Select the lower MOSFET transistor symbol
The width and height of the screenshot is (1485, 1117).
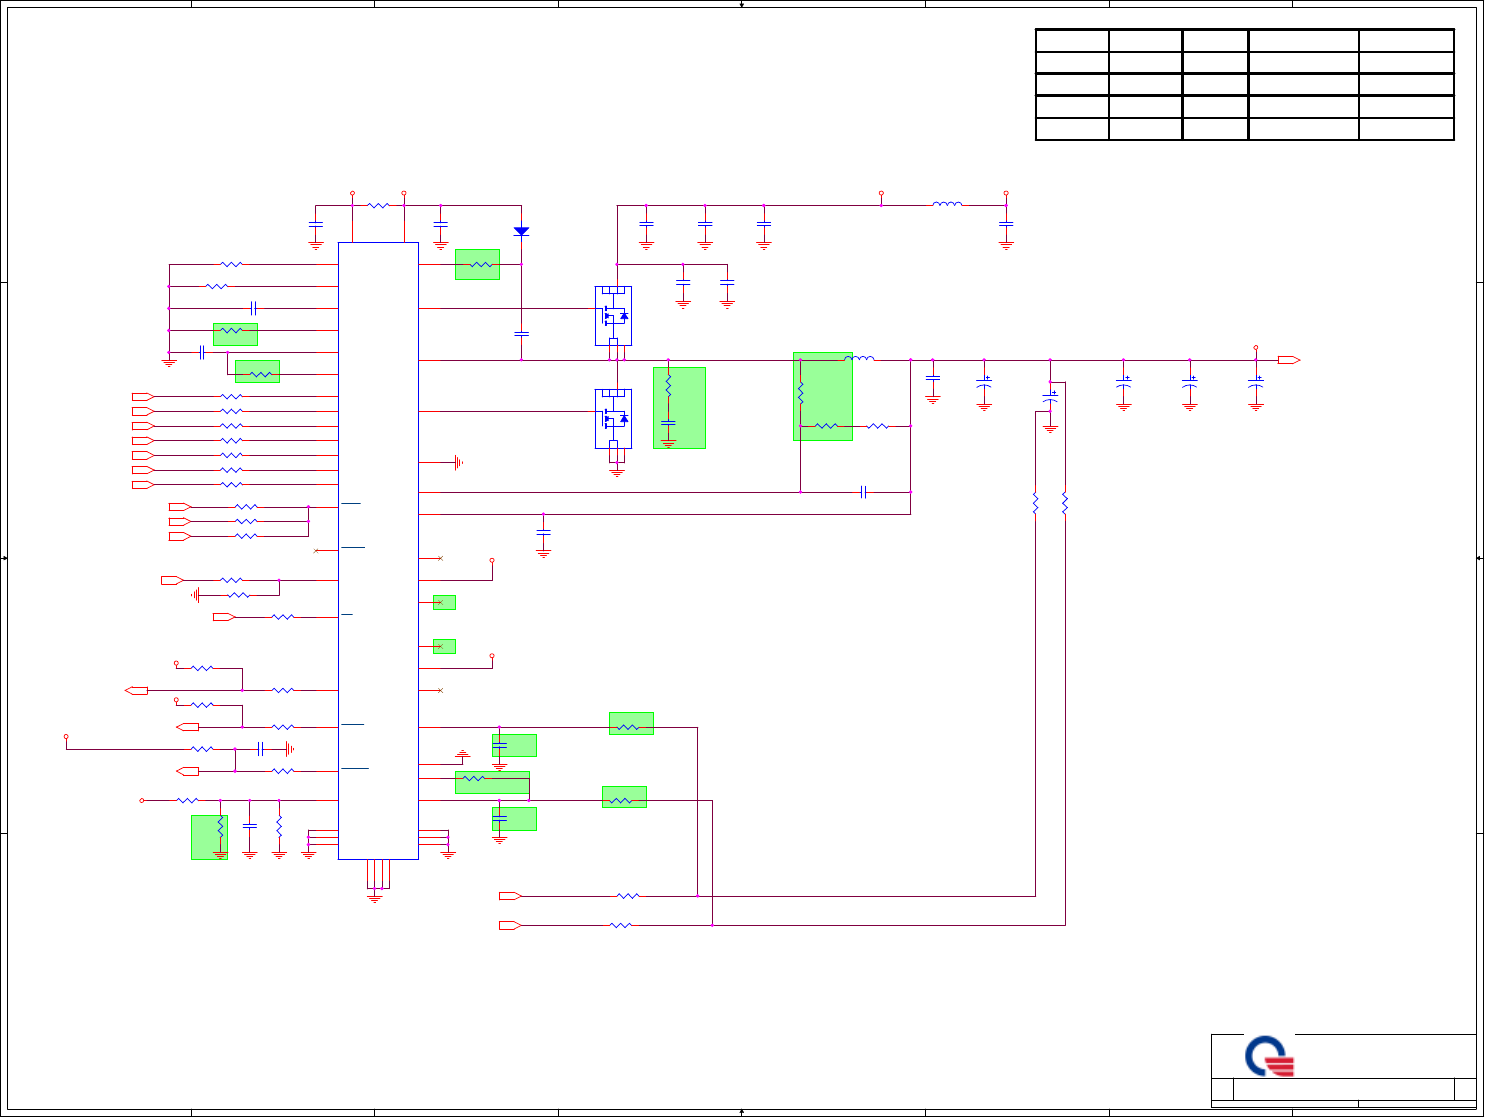613,419
